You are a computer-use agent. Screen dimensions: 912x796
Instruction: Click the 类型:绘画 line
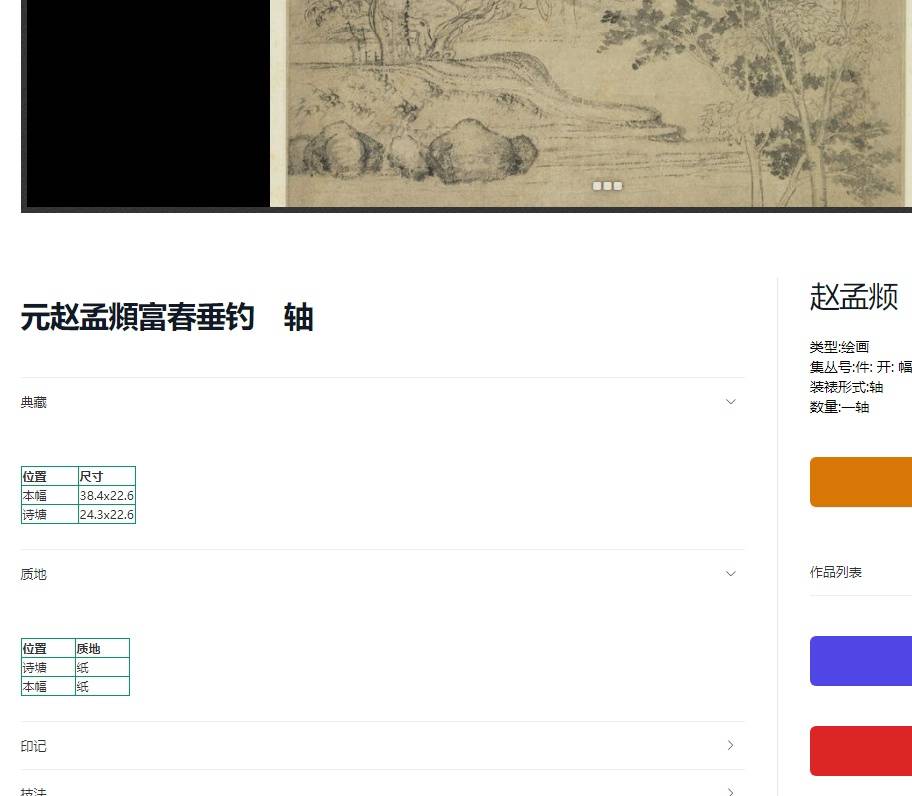(x=839, y=347)
